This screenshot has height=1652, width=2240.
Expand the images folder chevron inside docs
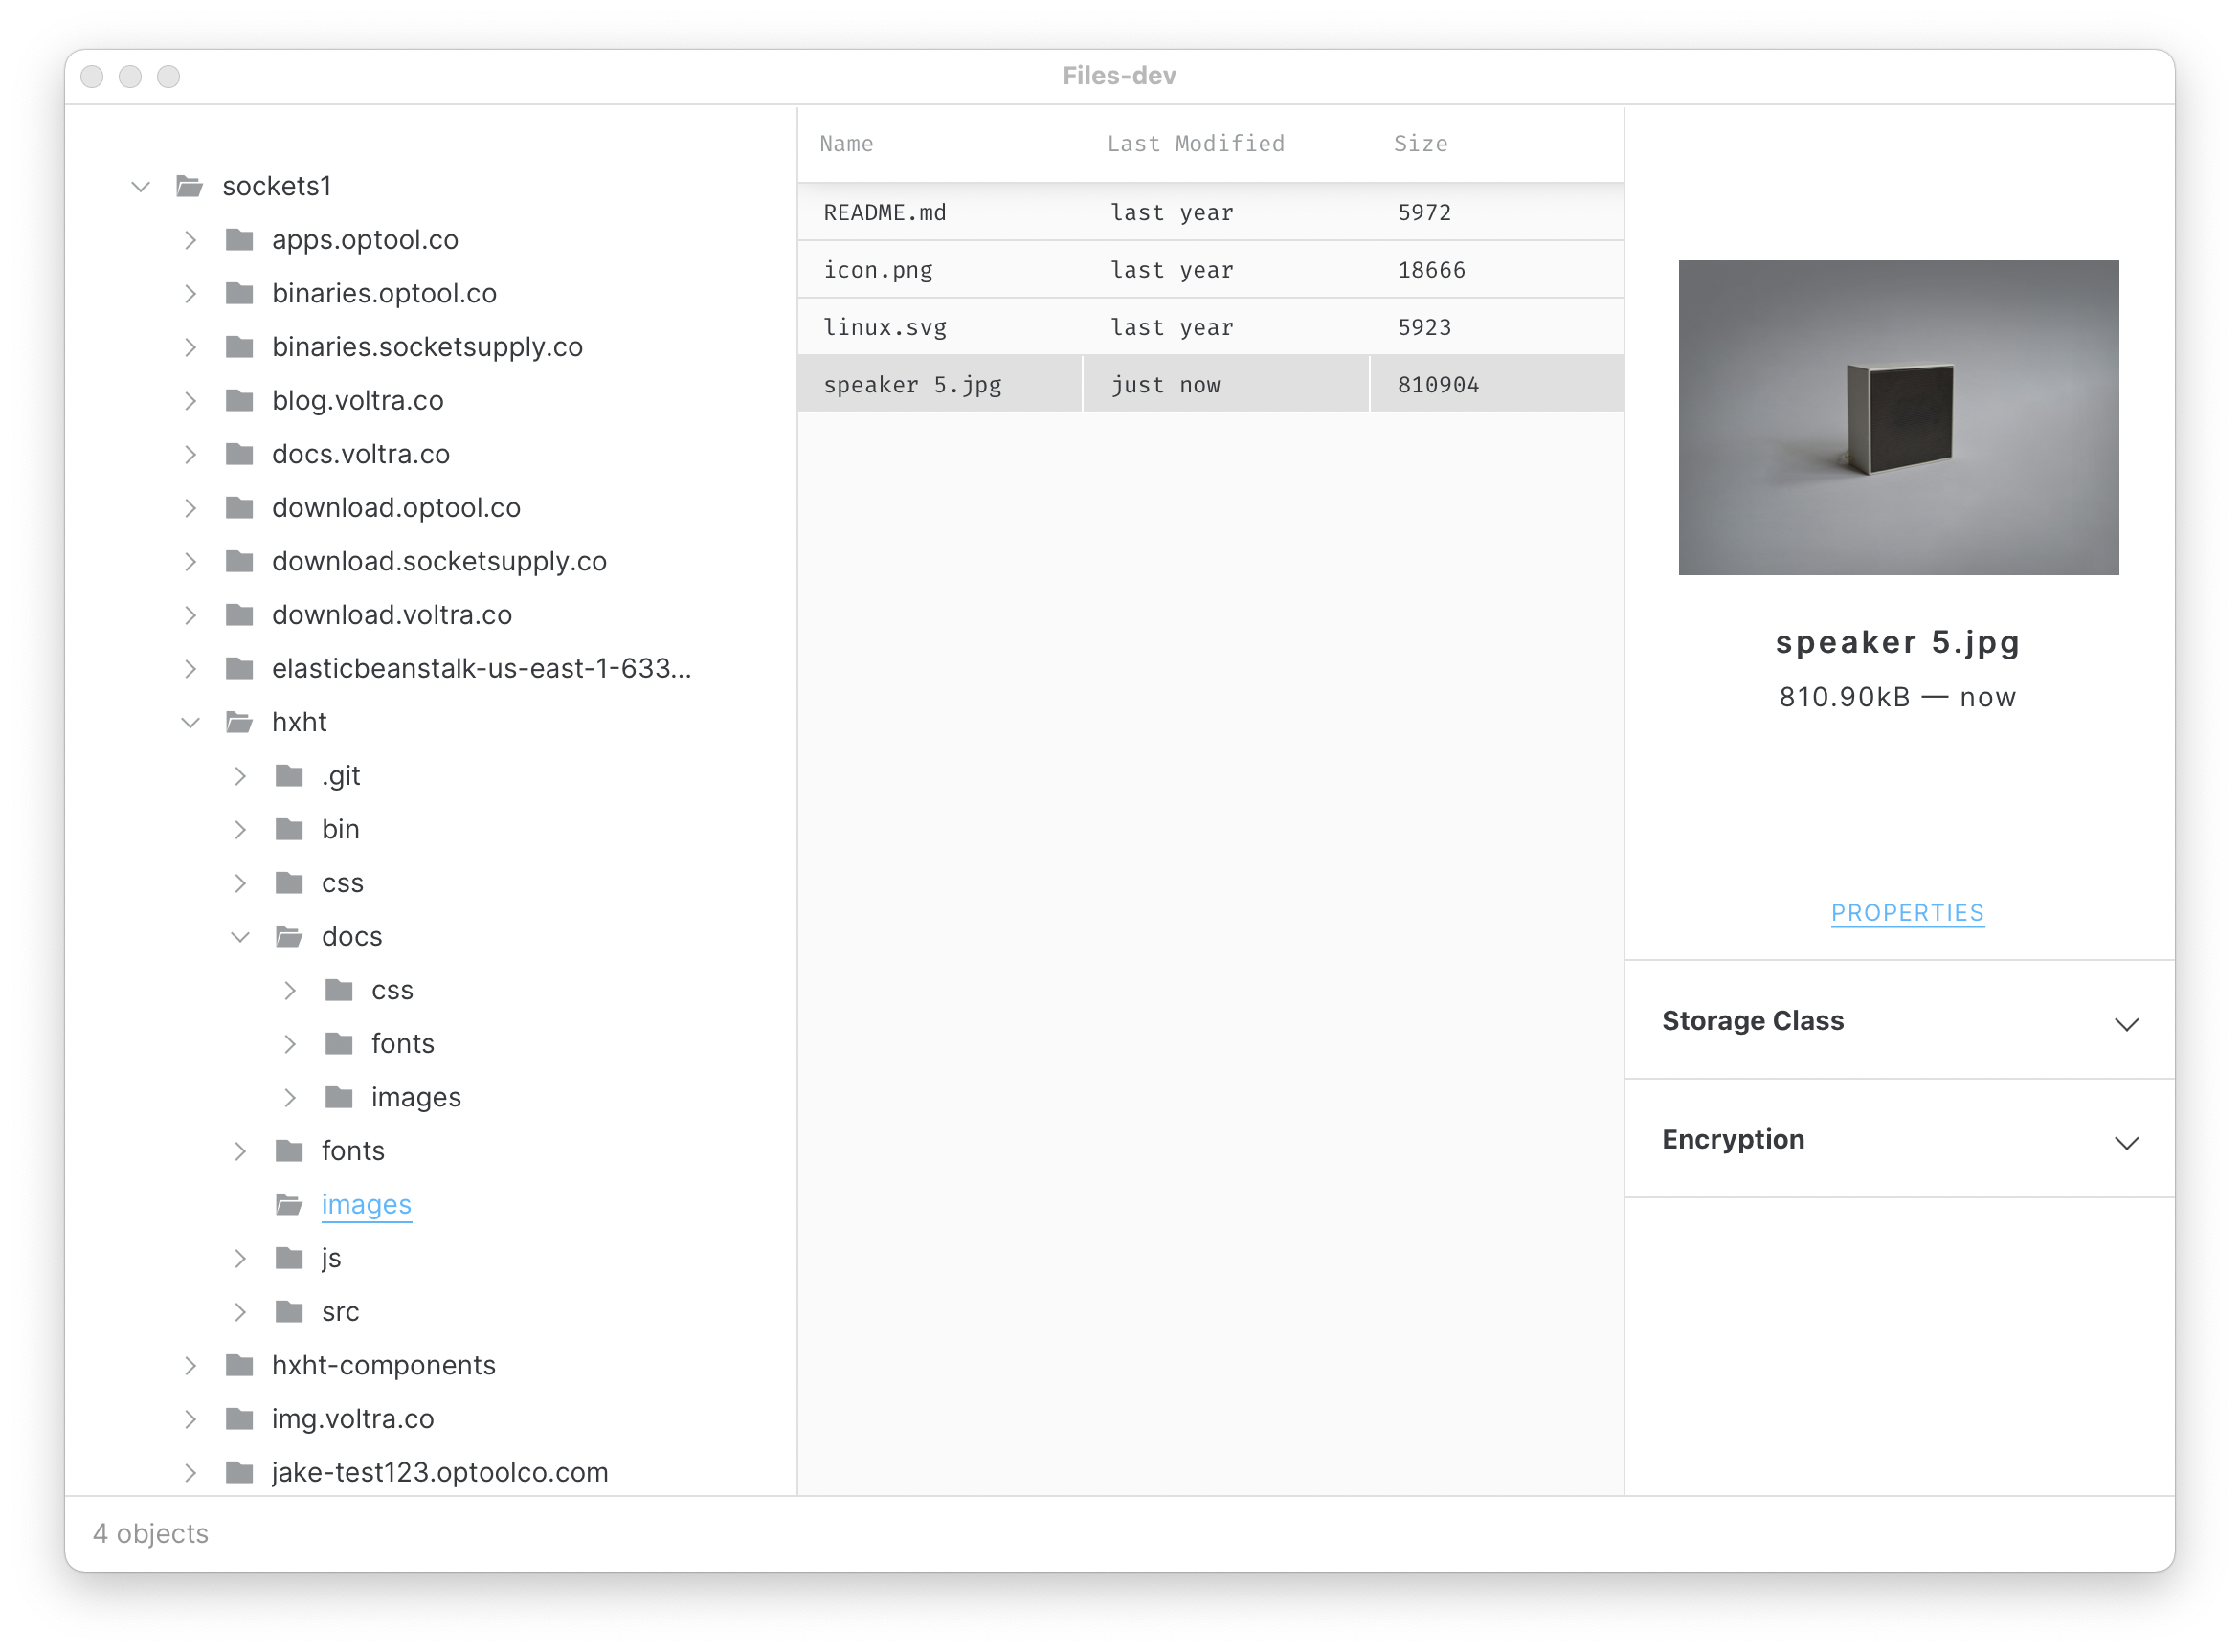pyautogui.click(x=291, y=1098)
